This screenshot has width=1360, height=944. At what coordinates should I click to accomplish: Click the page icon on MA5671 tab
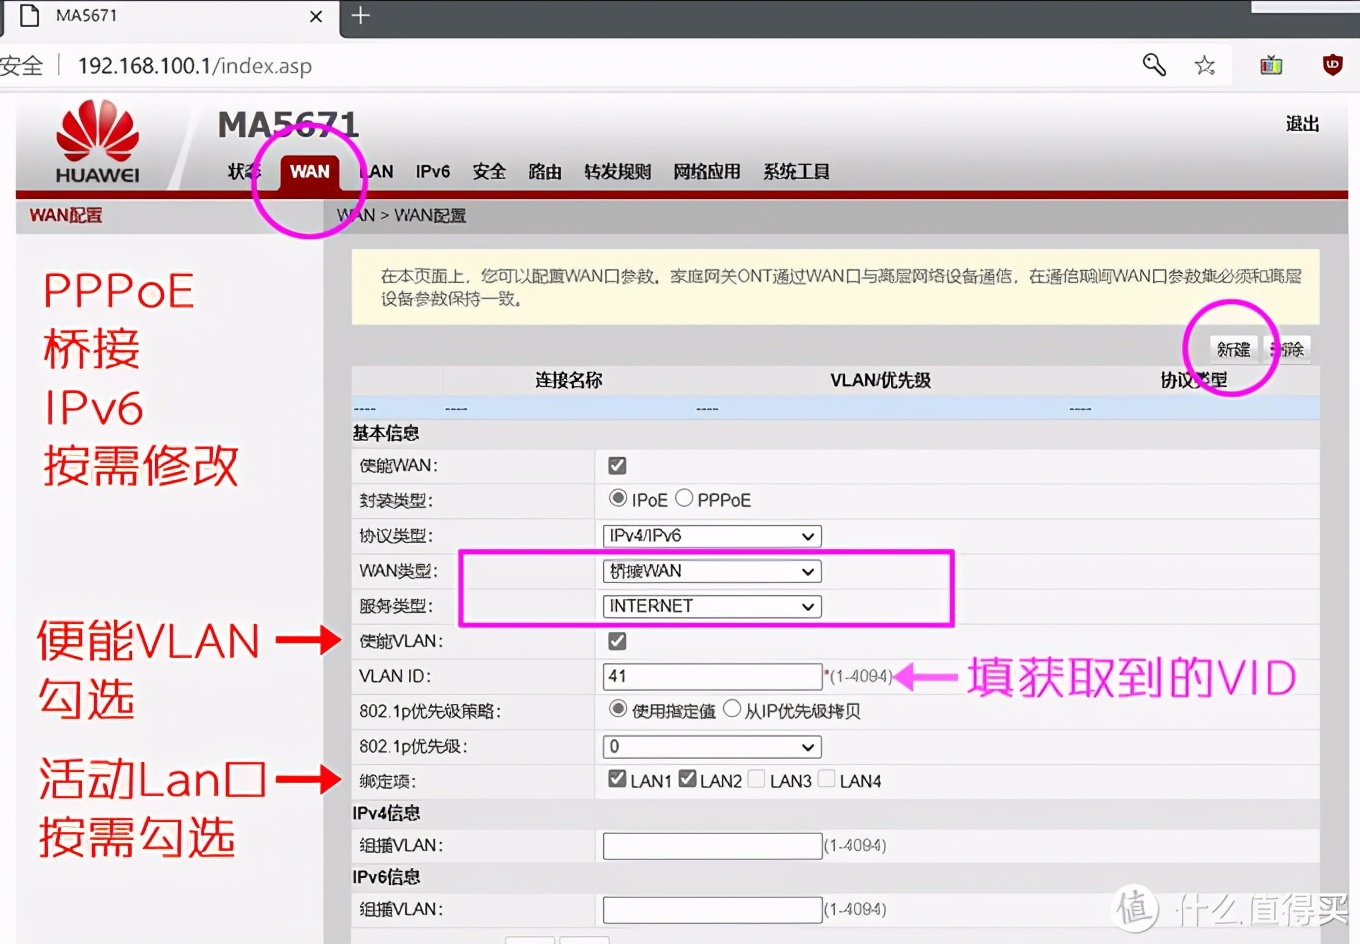[x=30, y=15]
